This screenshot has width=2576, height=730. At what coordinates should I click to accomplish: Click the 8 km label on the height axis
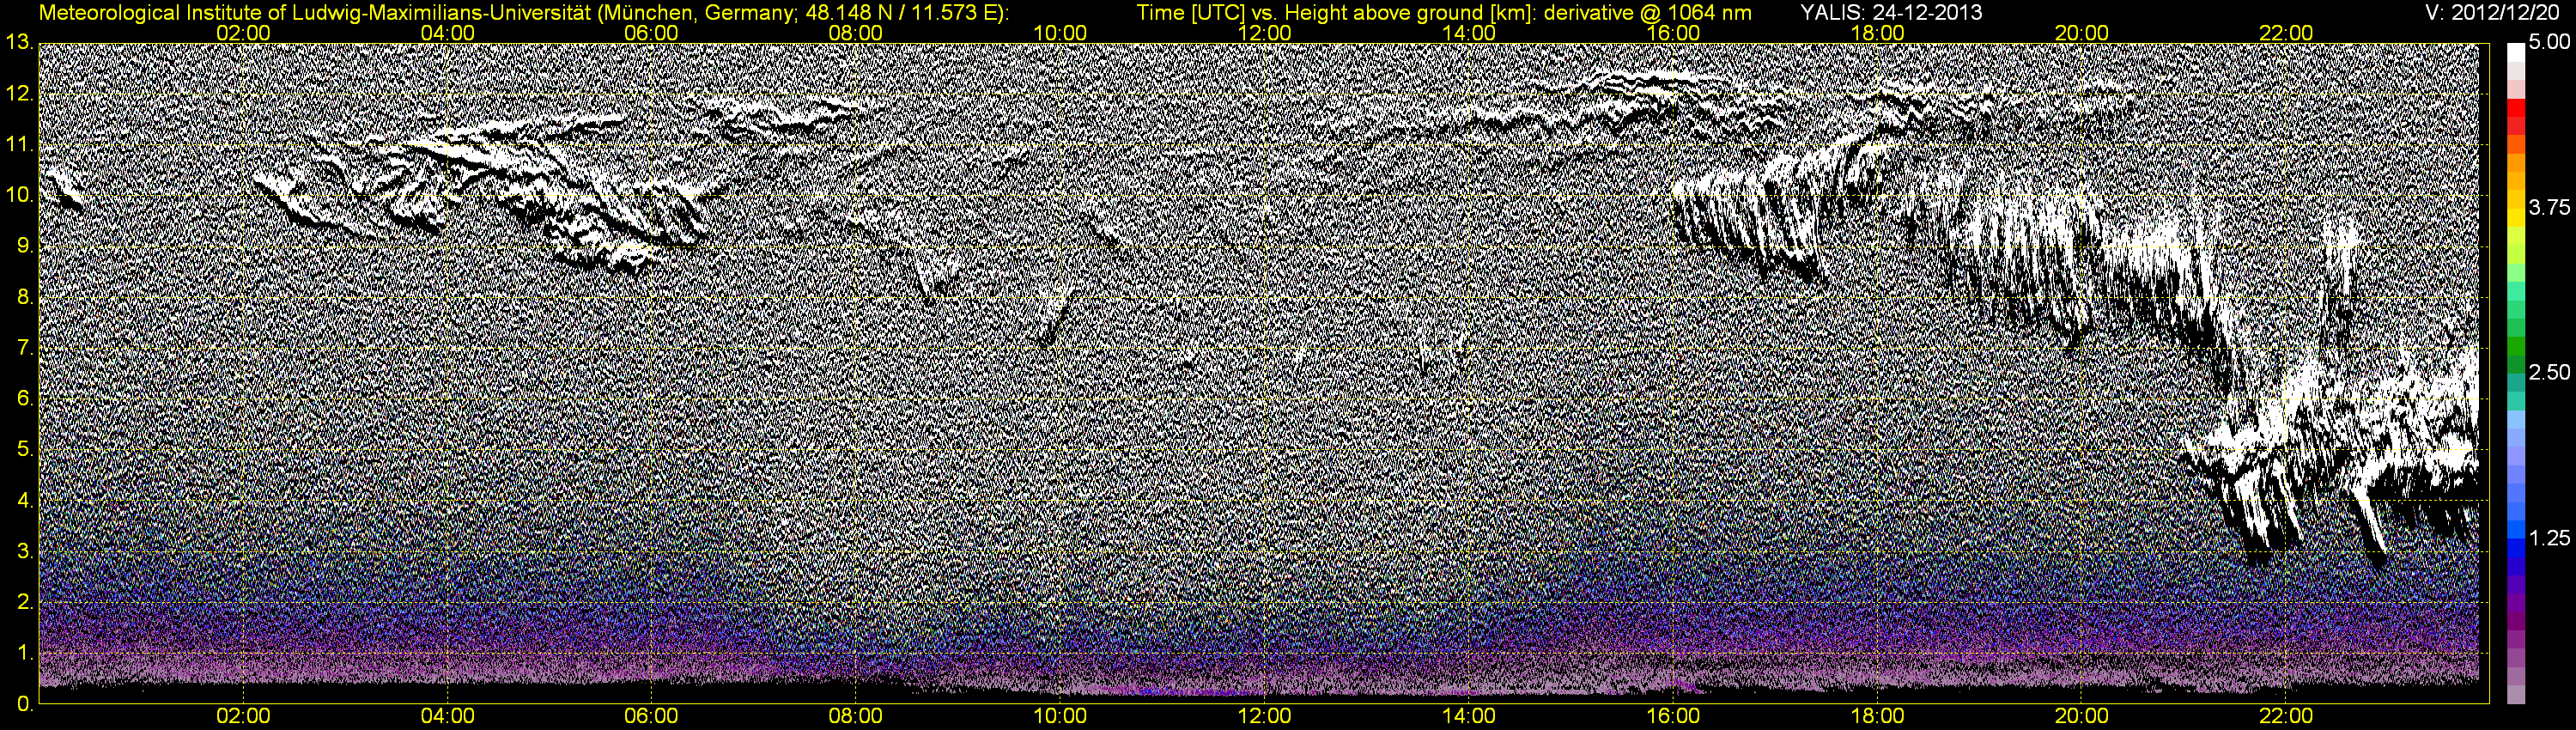coord(25,298)
